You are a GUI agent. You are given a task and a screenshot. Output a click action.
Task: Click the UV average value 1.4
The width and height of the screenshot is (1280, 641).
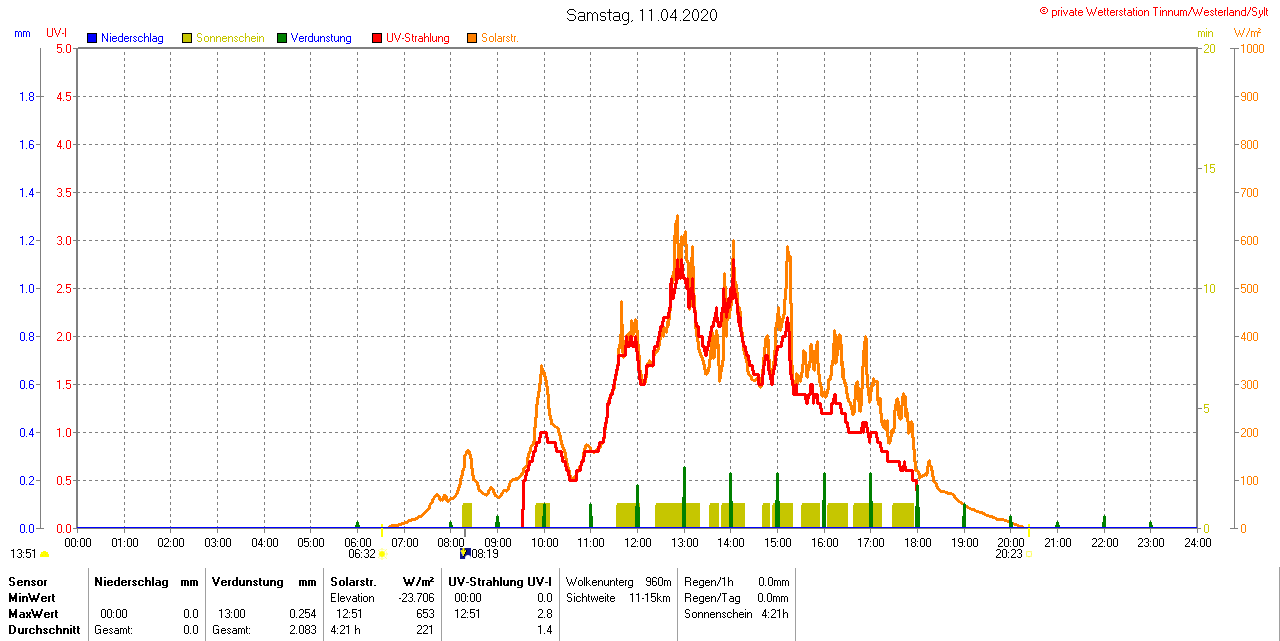545,630
